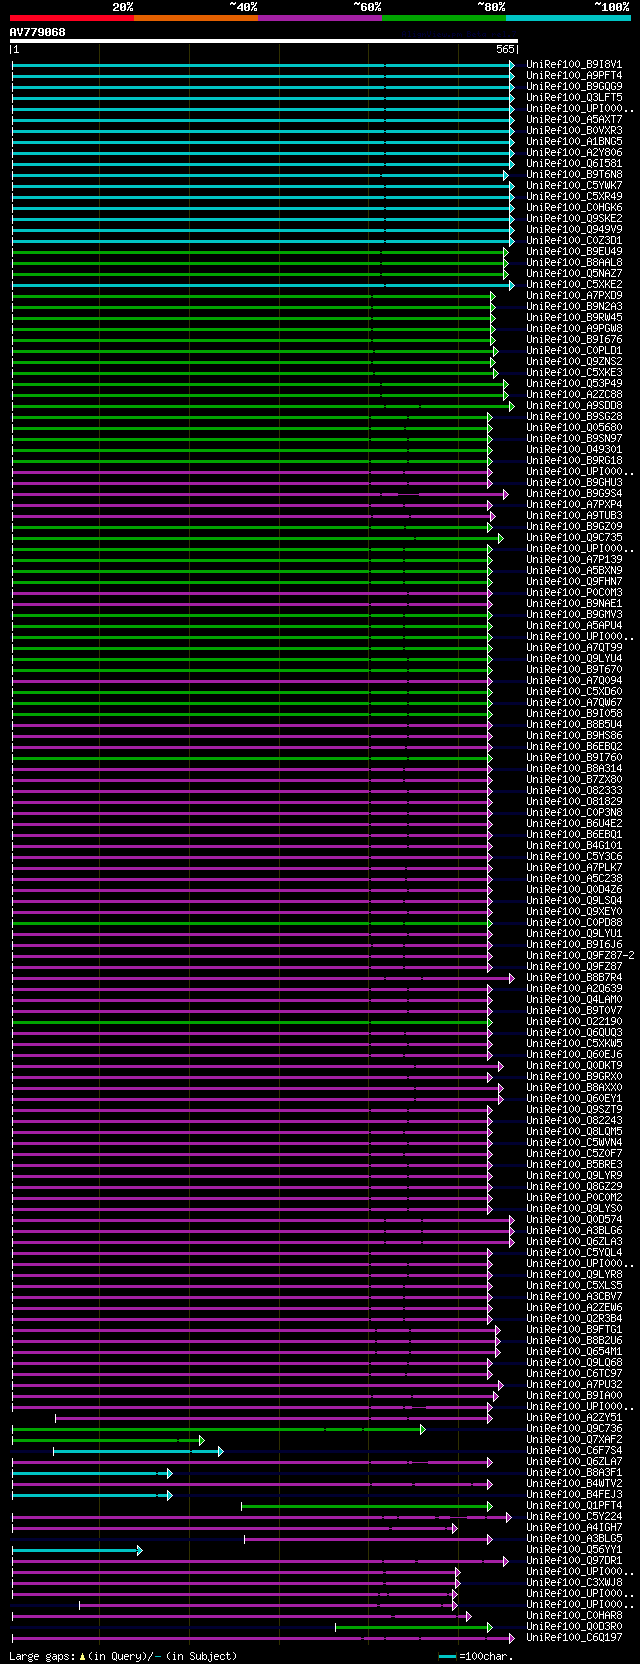Select hit label UniRef100_C5XKE3
640x1664 pixels.
coord(574,373)
